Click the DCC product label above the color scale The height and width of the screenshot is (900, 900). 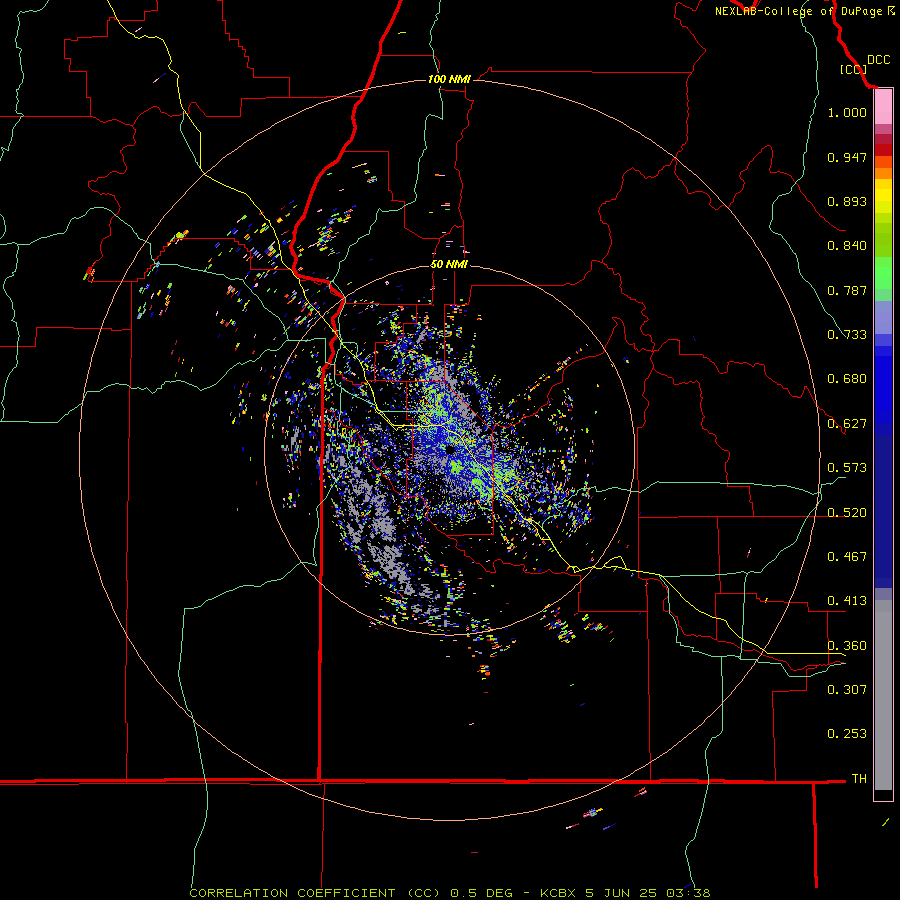[878, 60]
